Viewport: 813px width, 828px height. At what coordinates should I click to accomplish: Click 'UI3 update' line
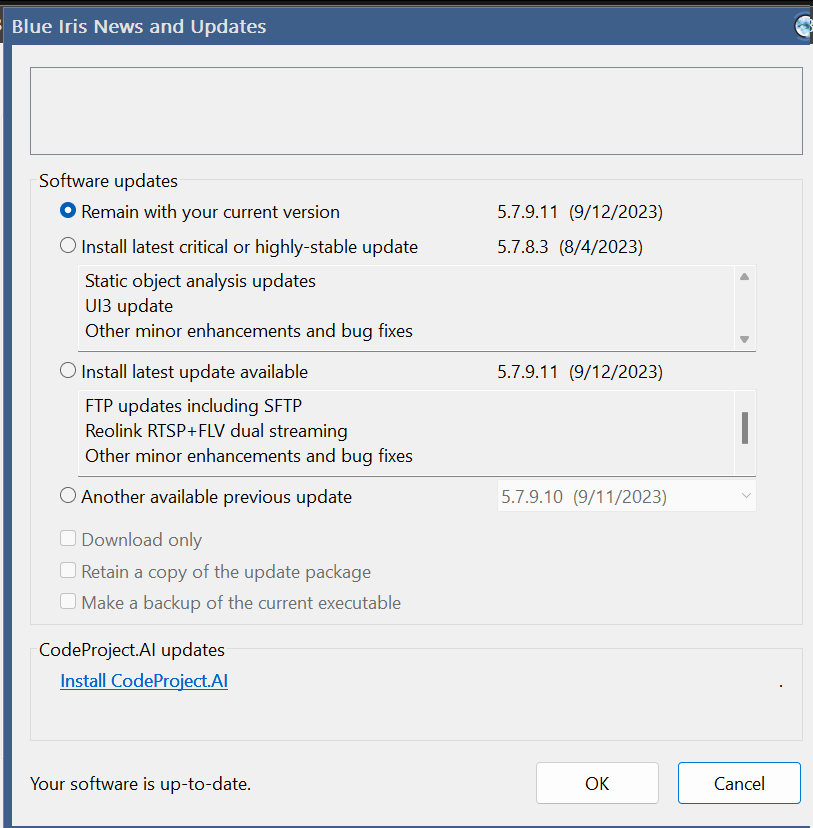[129, 306]
